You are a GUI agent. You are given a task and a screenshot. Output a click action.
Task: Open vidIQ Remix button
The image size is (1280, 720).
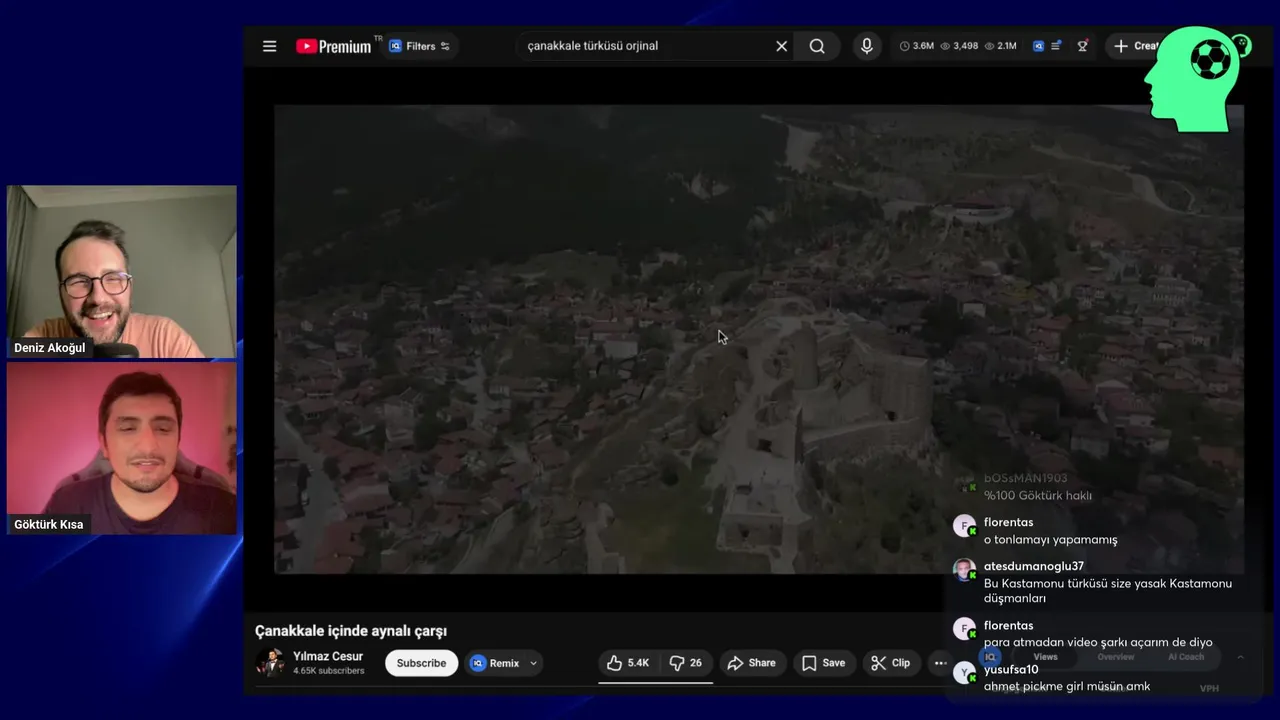pos(495,663)
